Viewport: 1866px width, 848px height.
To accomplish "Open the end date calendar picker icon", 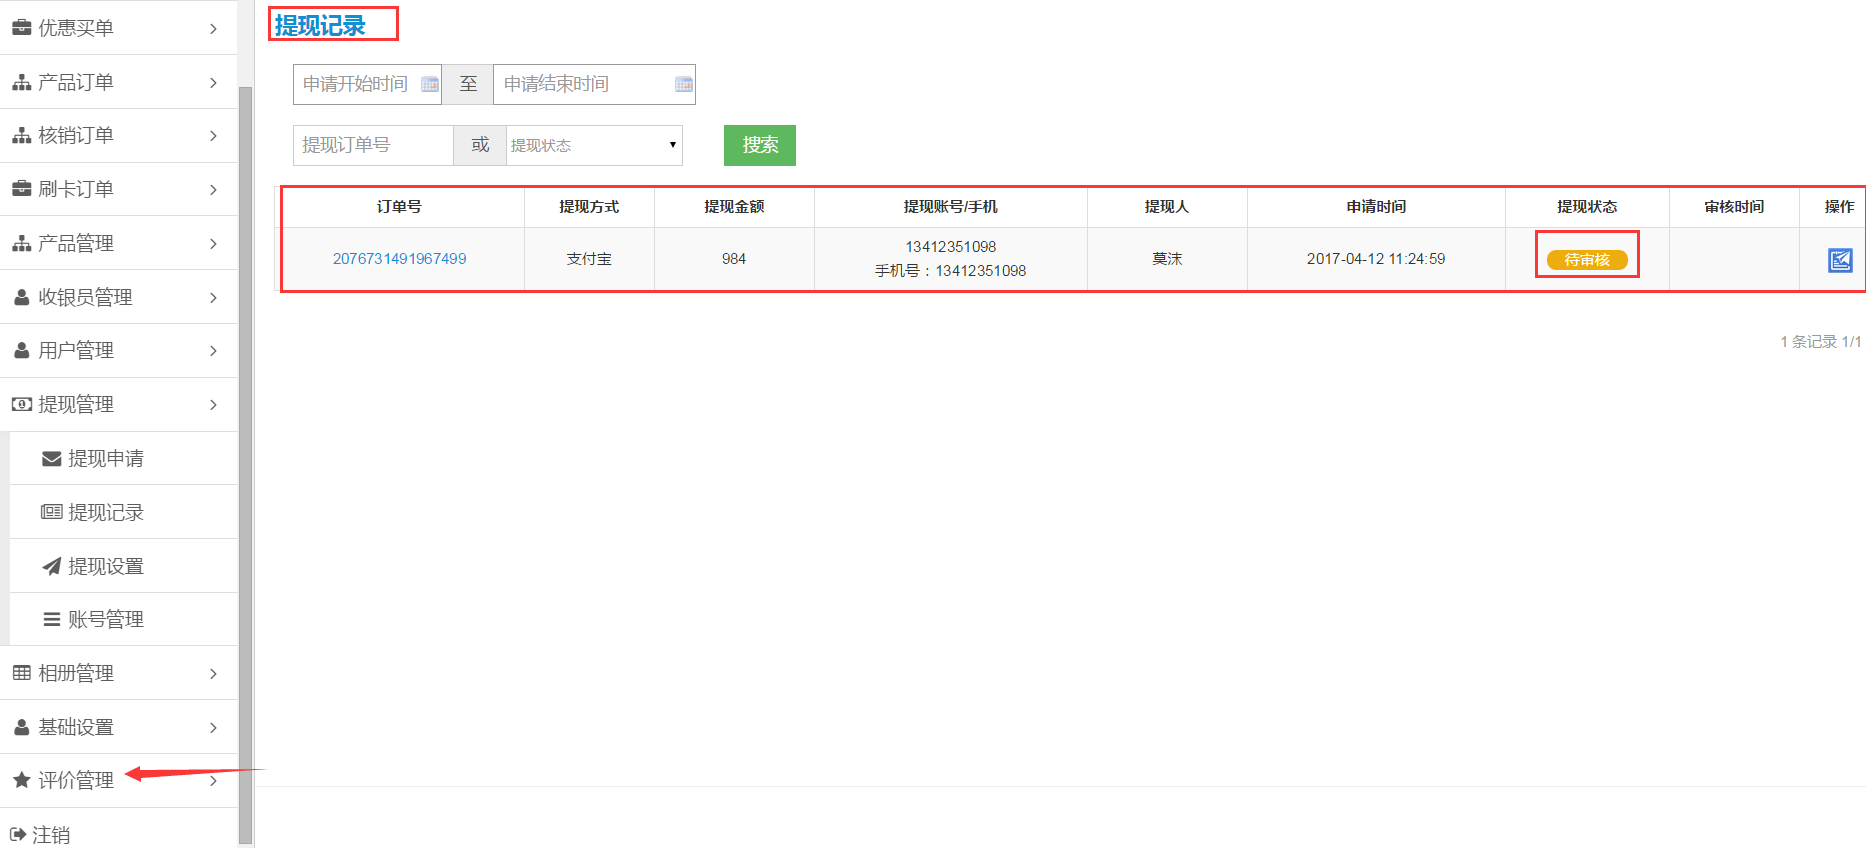I will [x=684, y=85].
